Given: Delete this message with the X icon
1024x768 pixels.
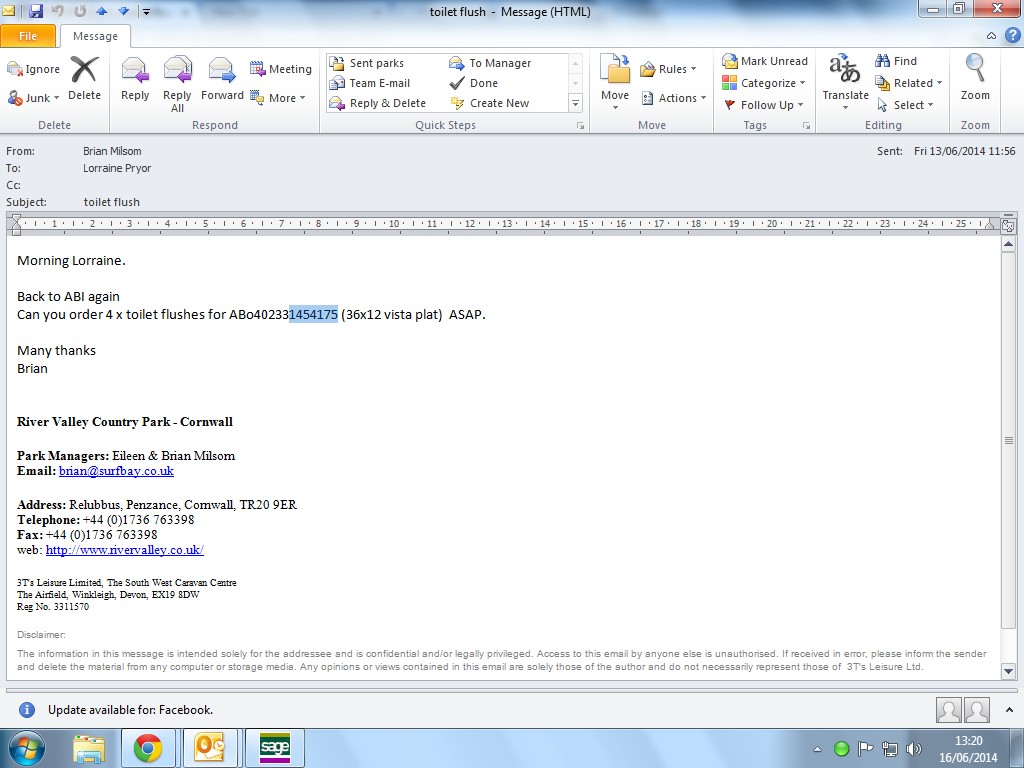Looking at the screenshot, I should [84, 79].
